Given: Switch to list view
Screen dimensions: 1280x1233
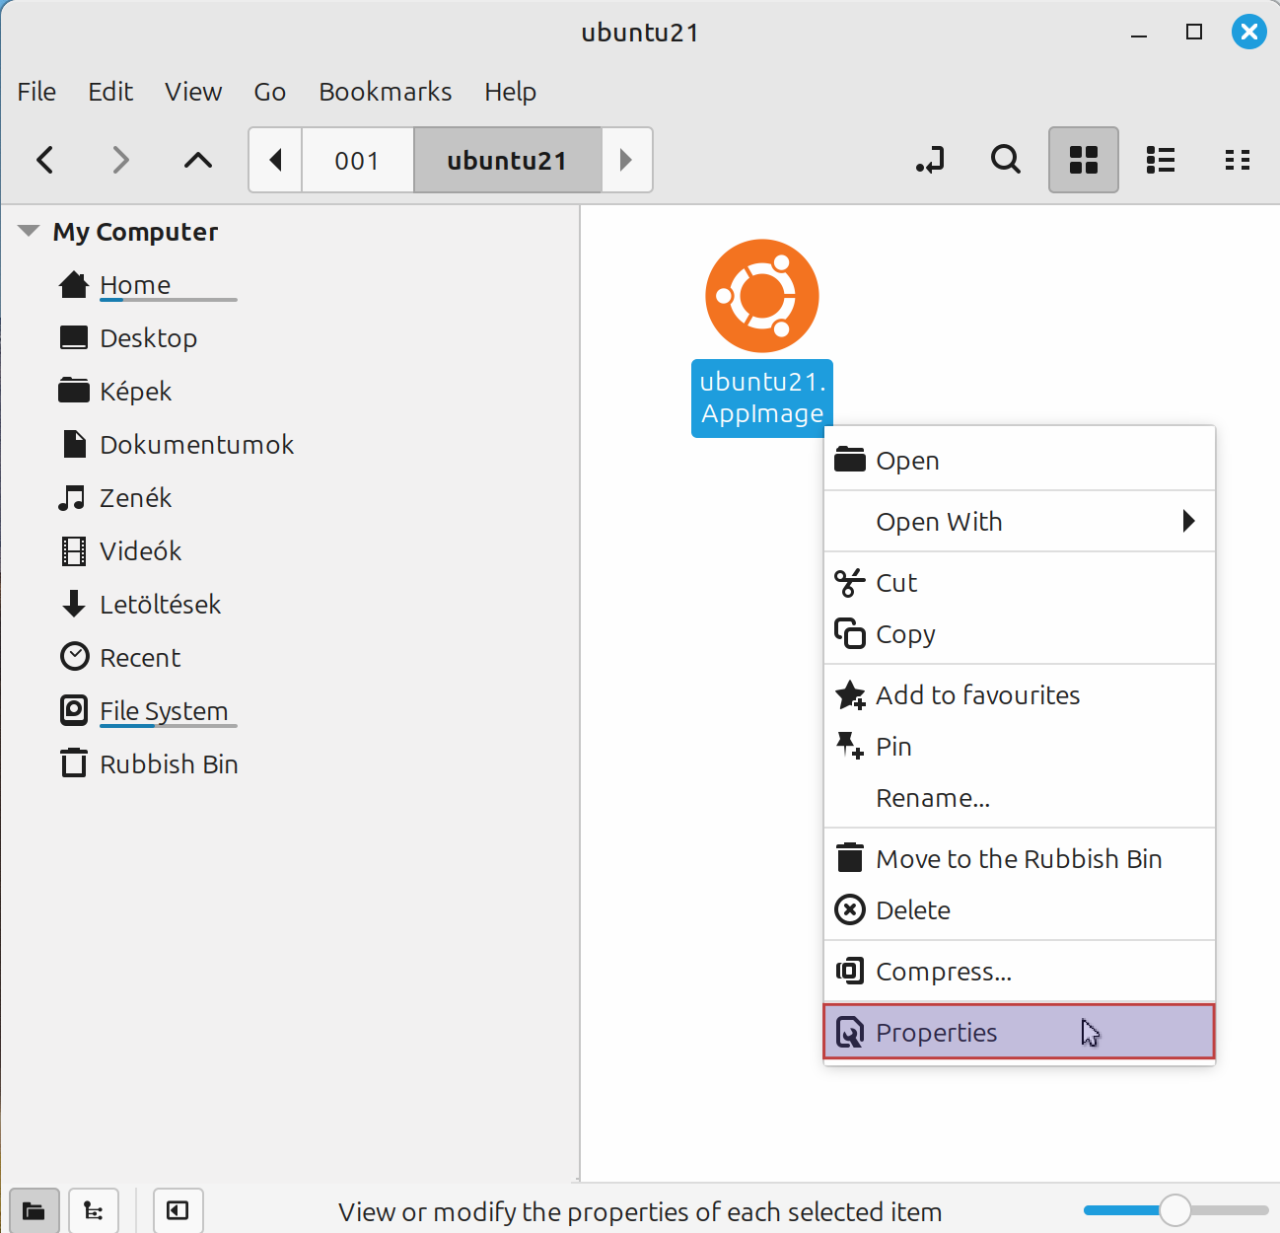Looking at the screenshot, I should pyautogui.click(x=1160, y=160).
